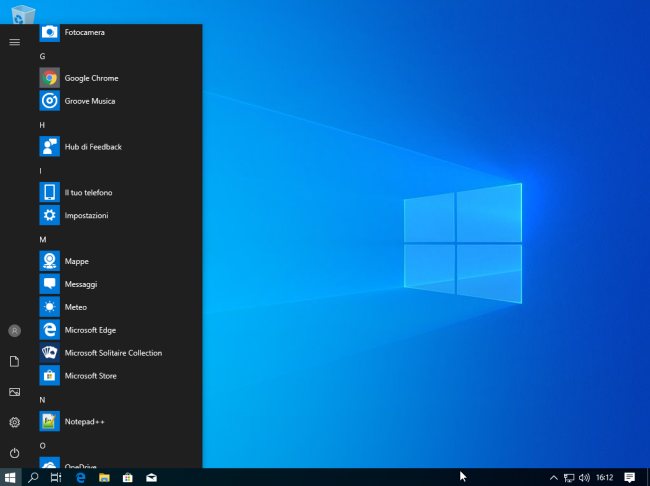Open Il tuo telefono app
650x486 pixels.
[88, 192]
